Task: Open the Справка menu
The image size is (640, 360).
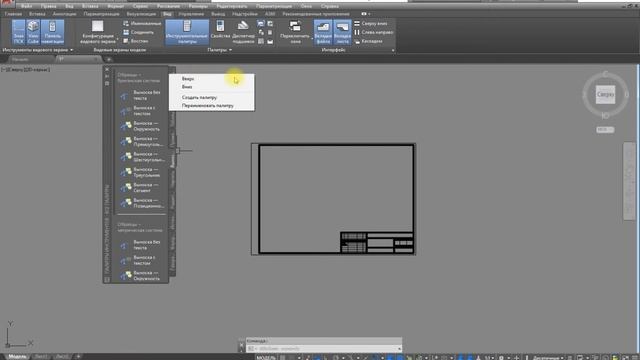Action: 330,6
